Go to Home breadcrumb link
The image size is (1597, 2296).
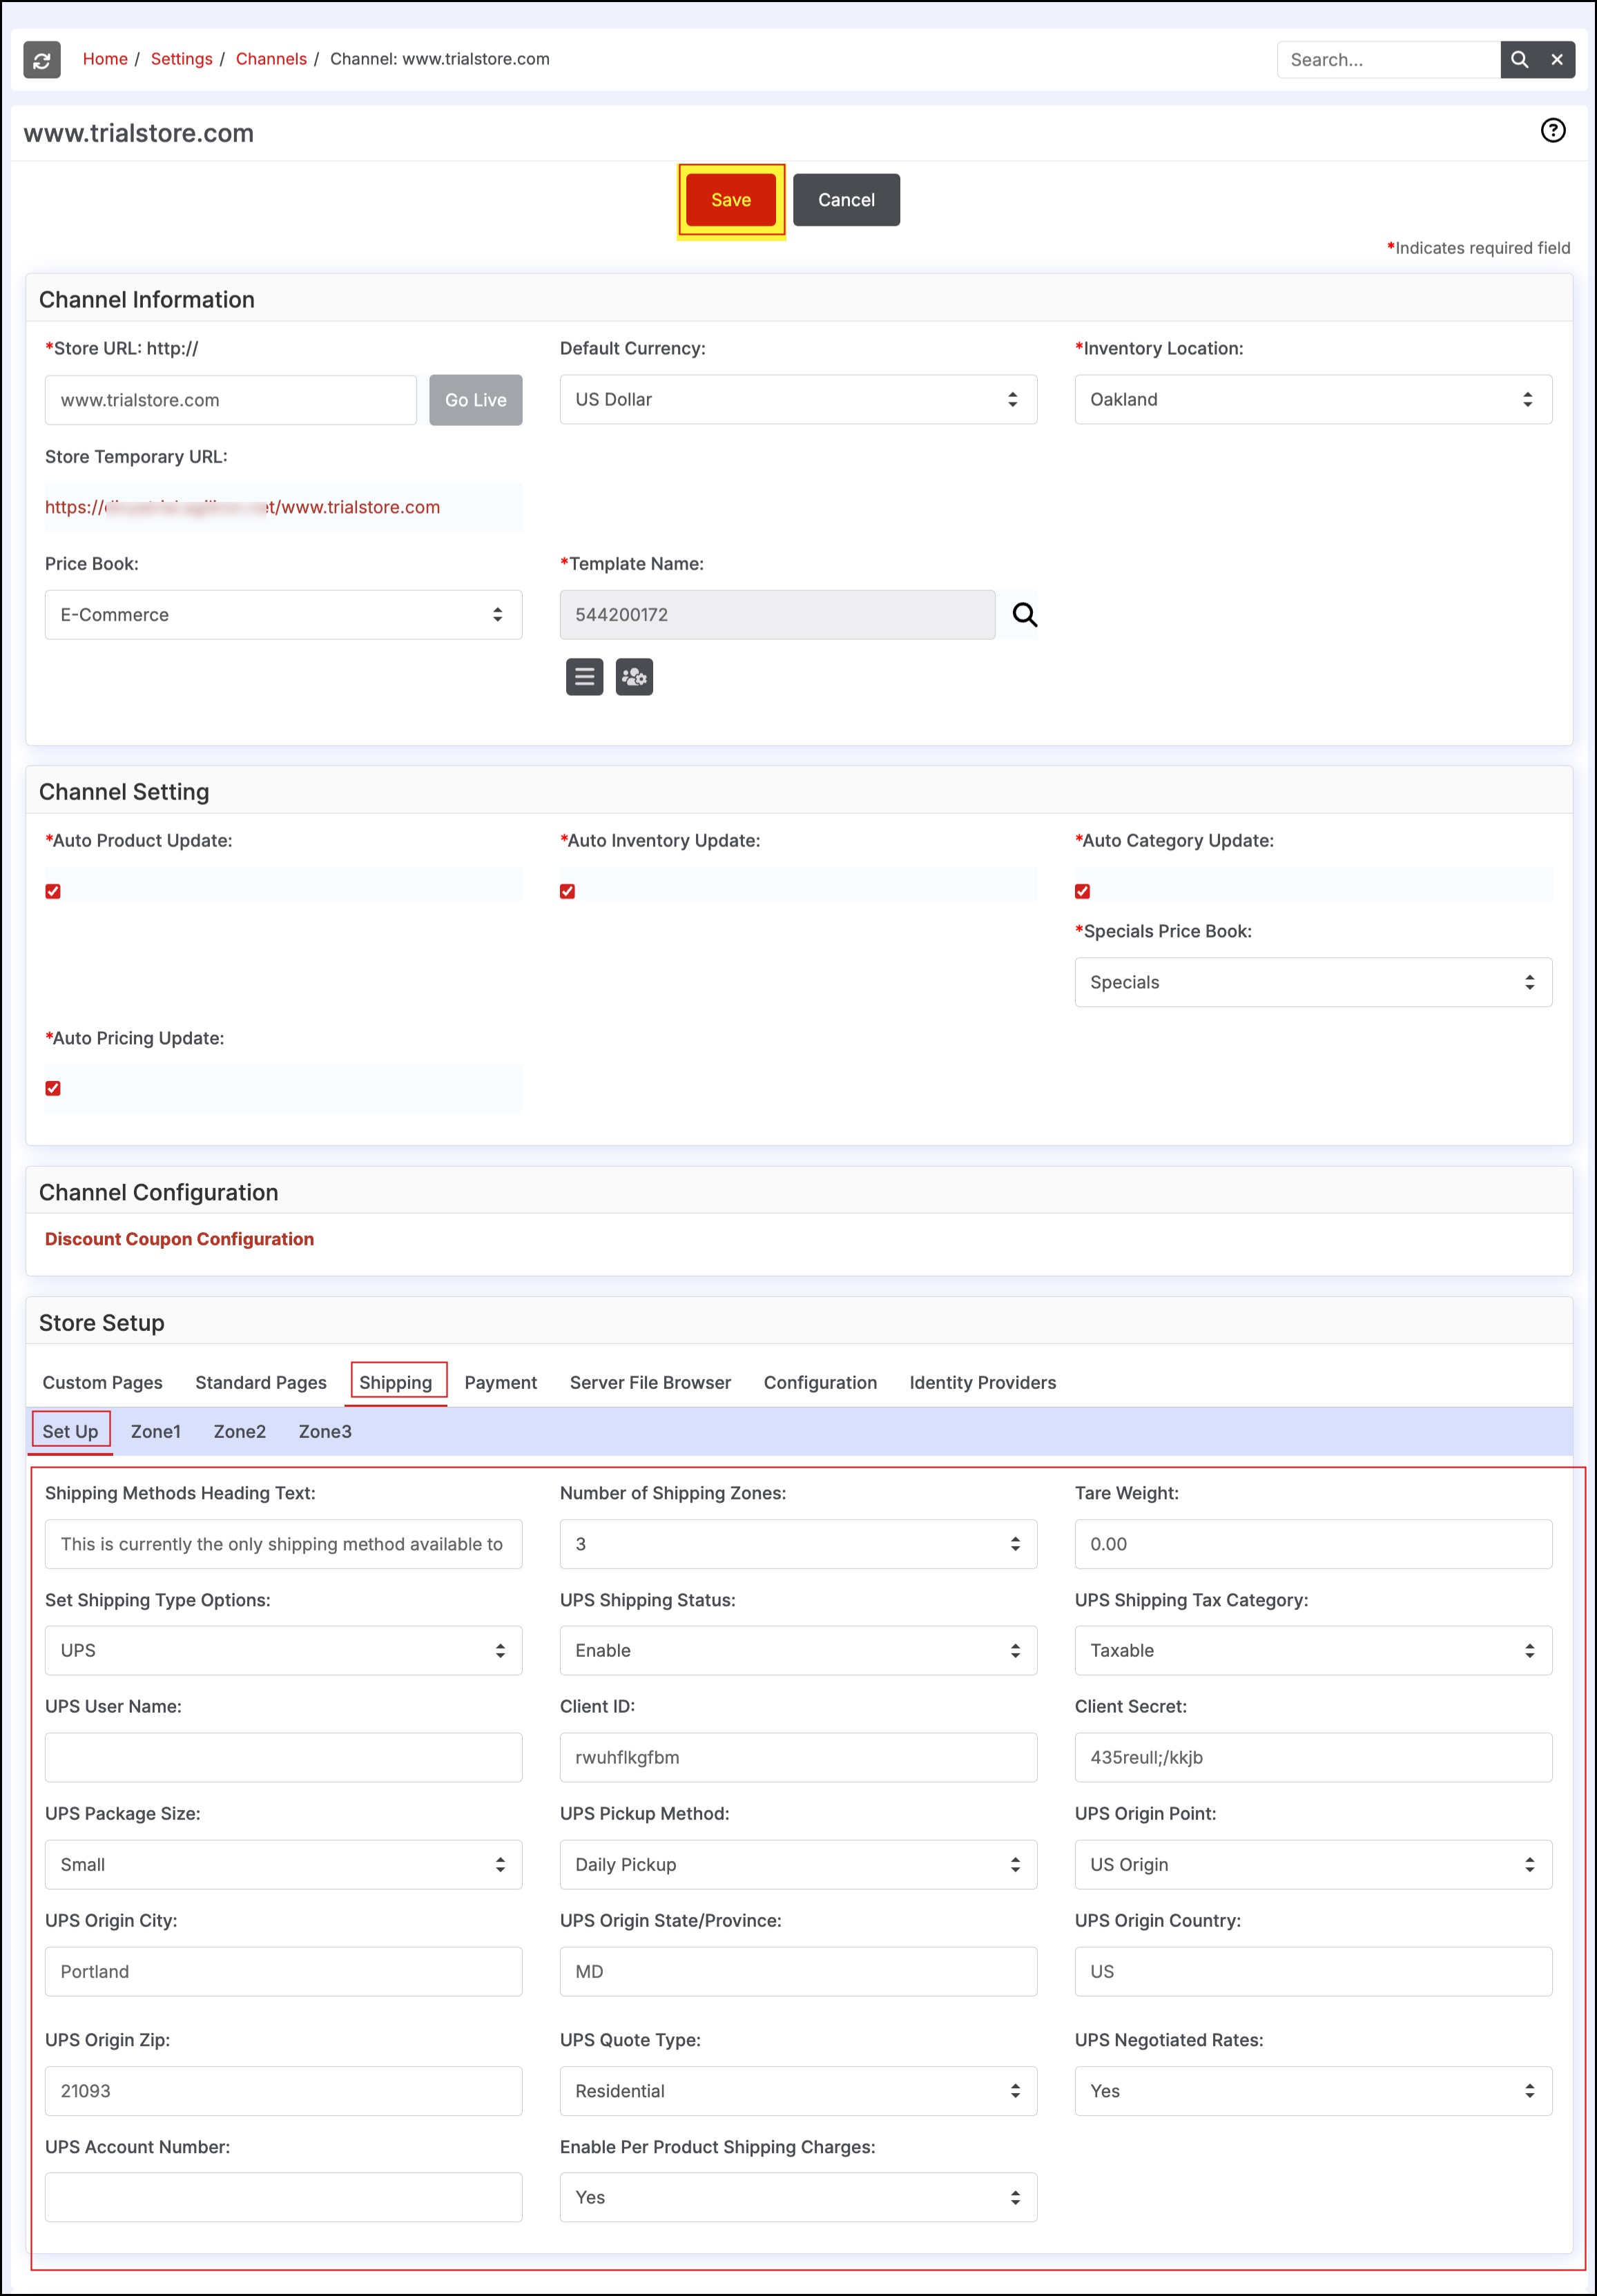(x=105, y=59)
